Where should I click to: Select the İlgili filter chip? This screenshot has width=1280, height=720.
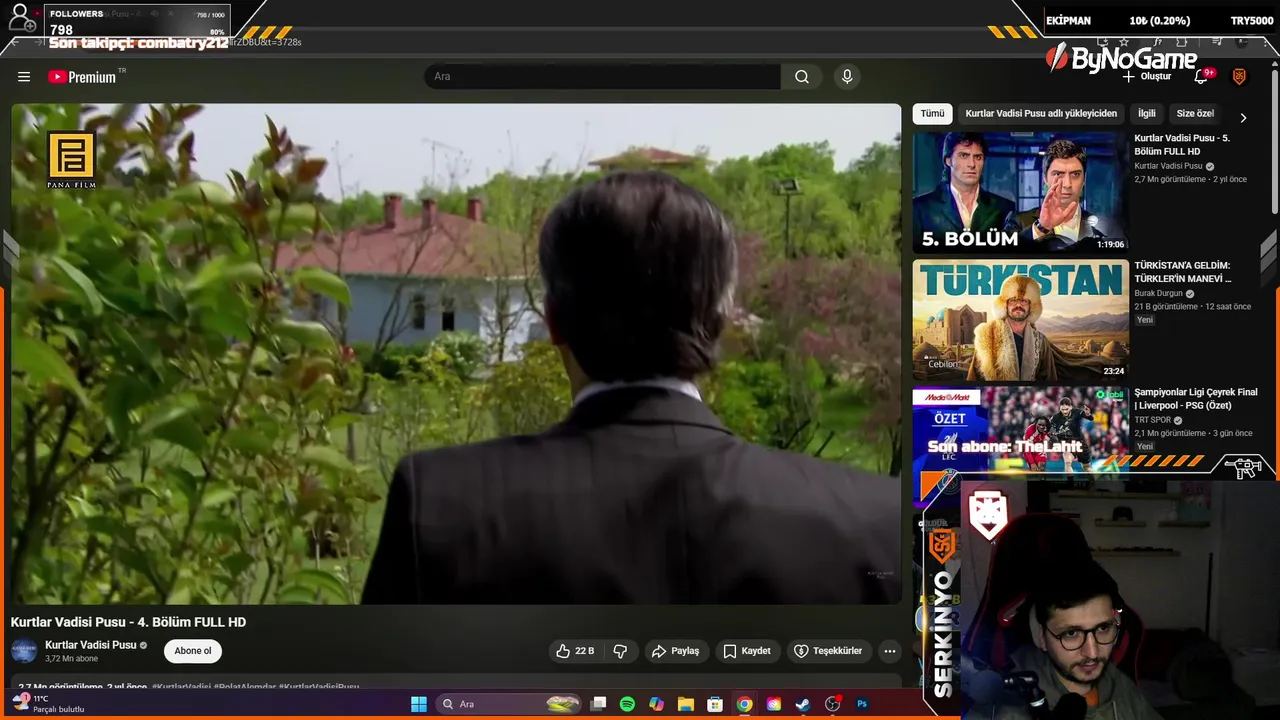coord(1147,114)
